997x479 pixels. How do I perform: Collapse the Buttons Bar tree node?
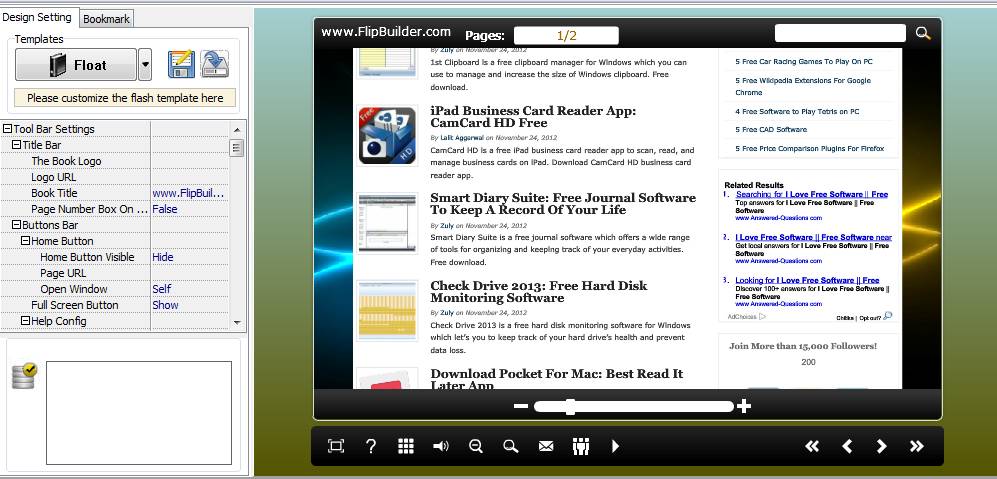tap(16, 225)
